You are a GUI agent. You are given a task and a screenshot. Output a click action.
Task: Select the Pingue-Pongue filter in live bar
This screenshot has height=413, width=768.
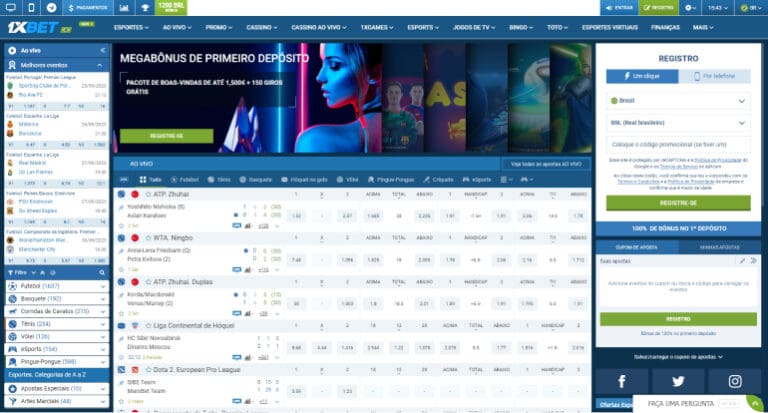coord(390,179)
